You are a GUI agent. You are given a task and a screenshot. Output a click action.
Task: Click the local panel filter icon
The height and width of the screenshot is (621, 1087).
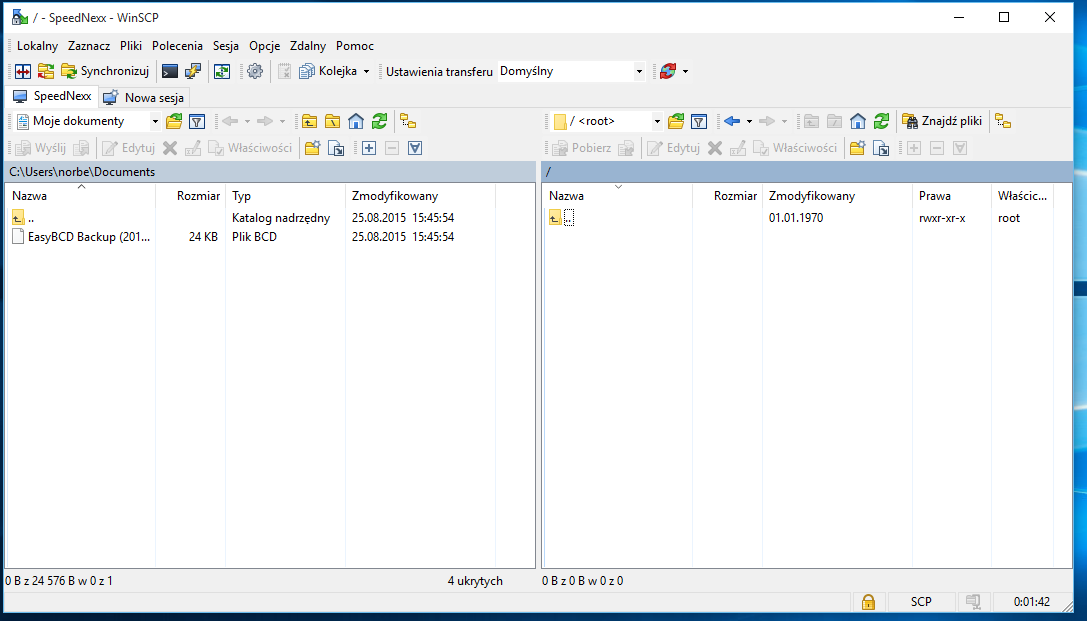[x=197, y=121]
